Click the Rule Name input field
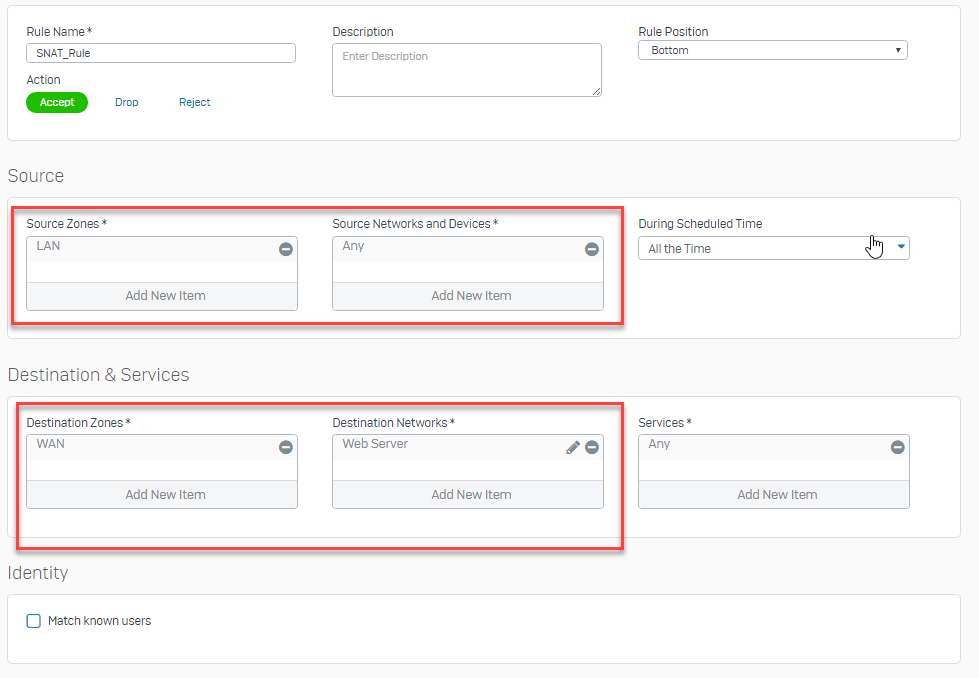 [161, 53]
